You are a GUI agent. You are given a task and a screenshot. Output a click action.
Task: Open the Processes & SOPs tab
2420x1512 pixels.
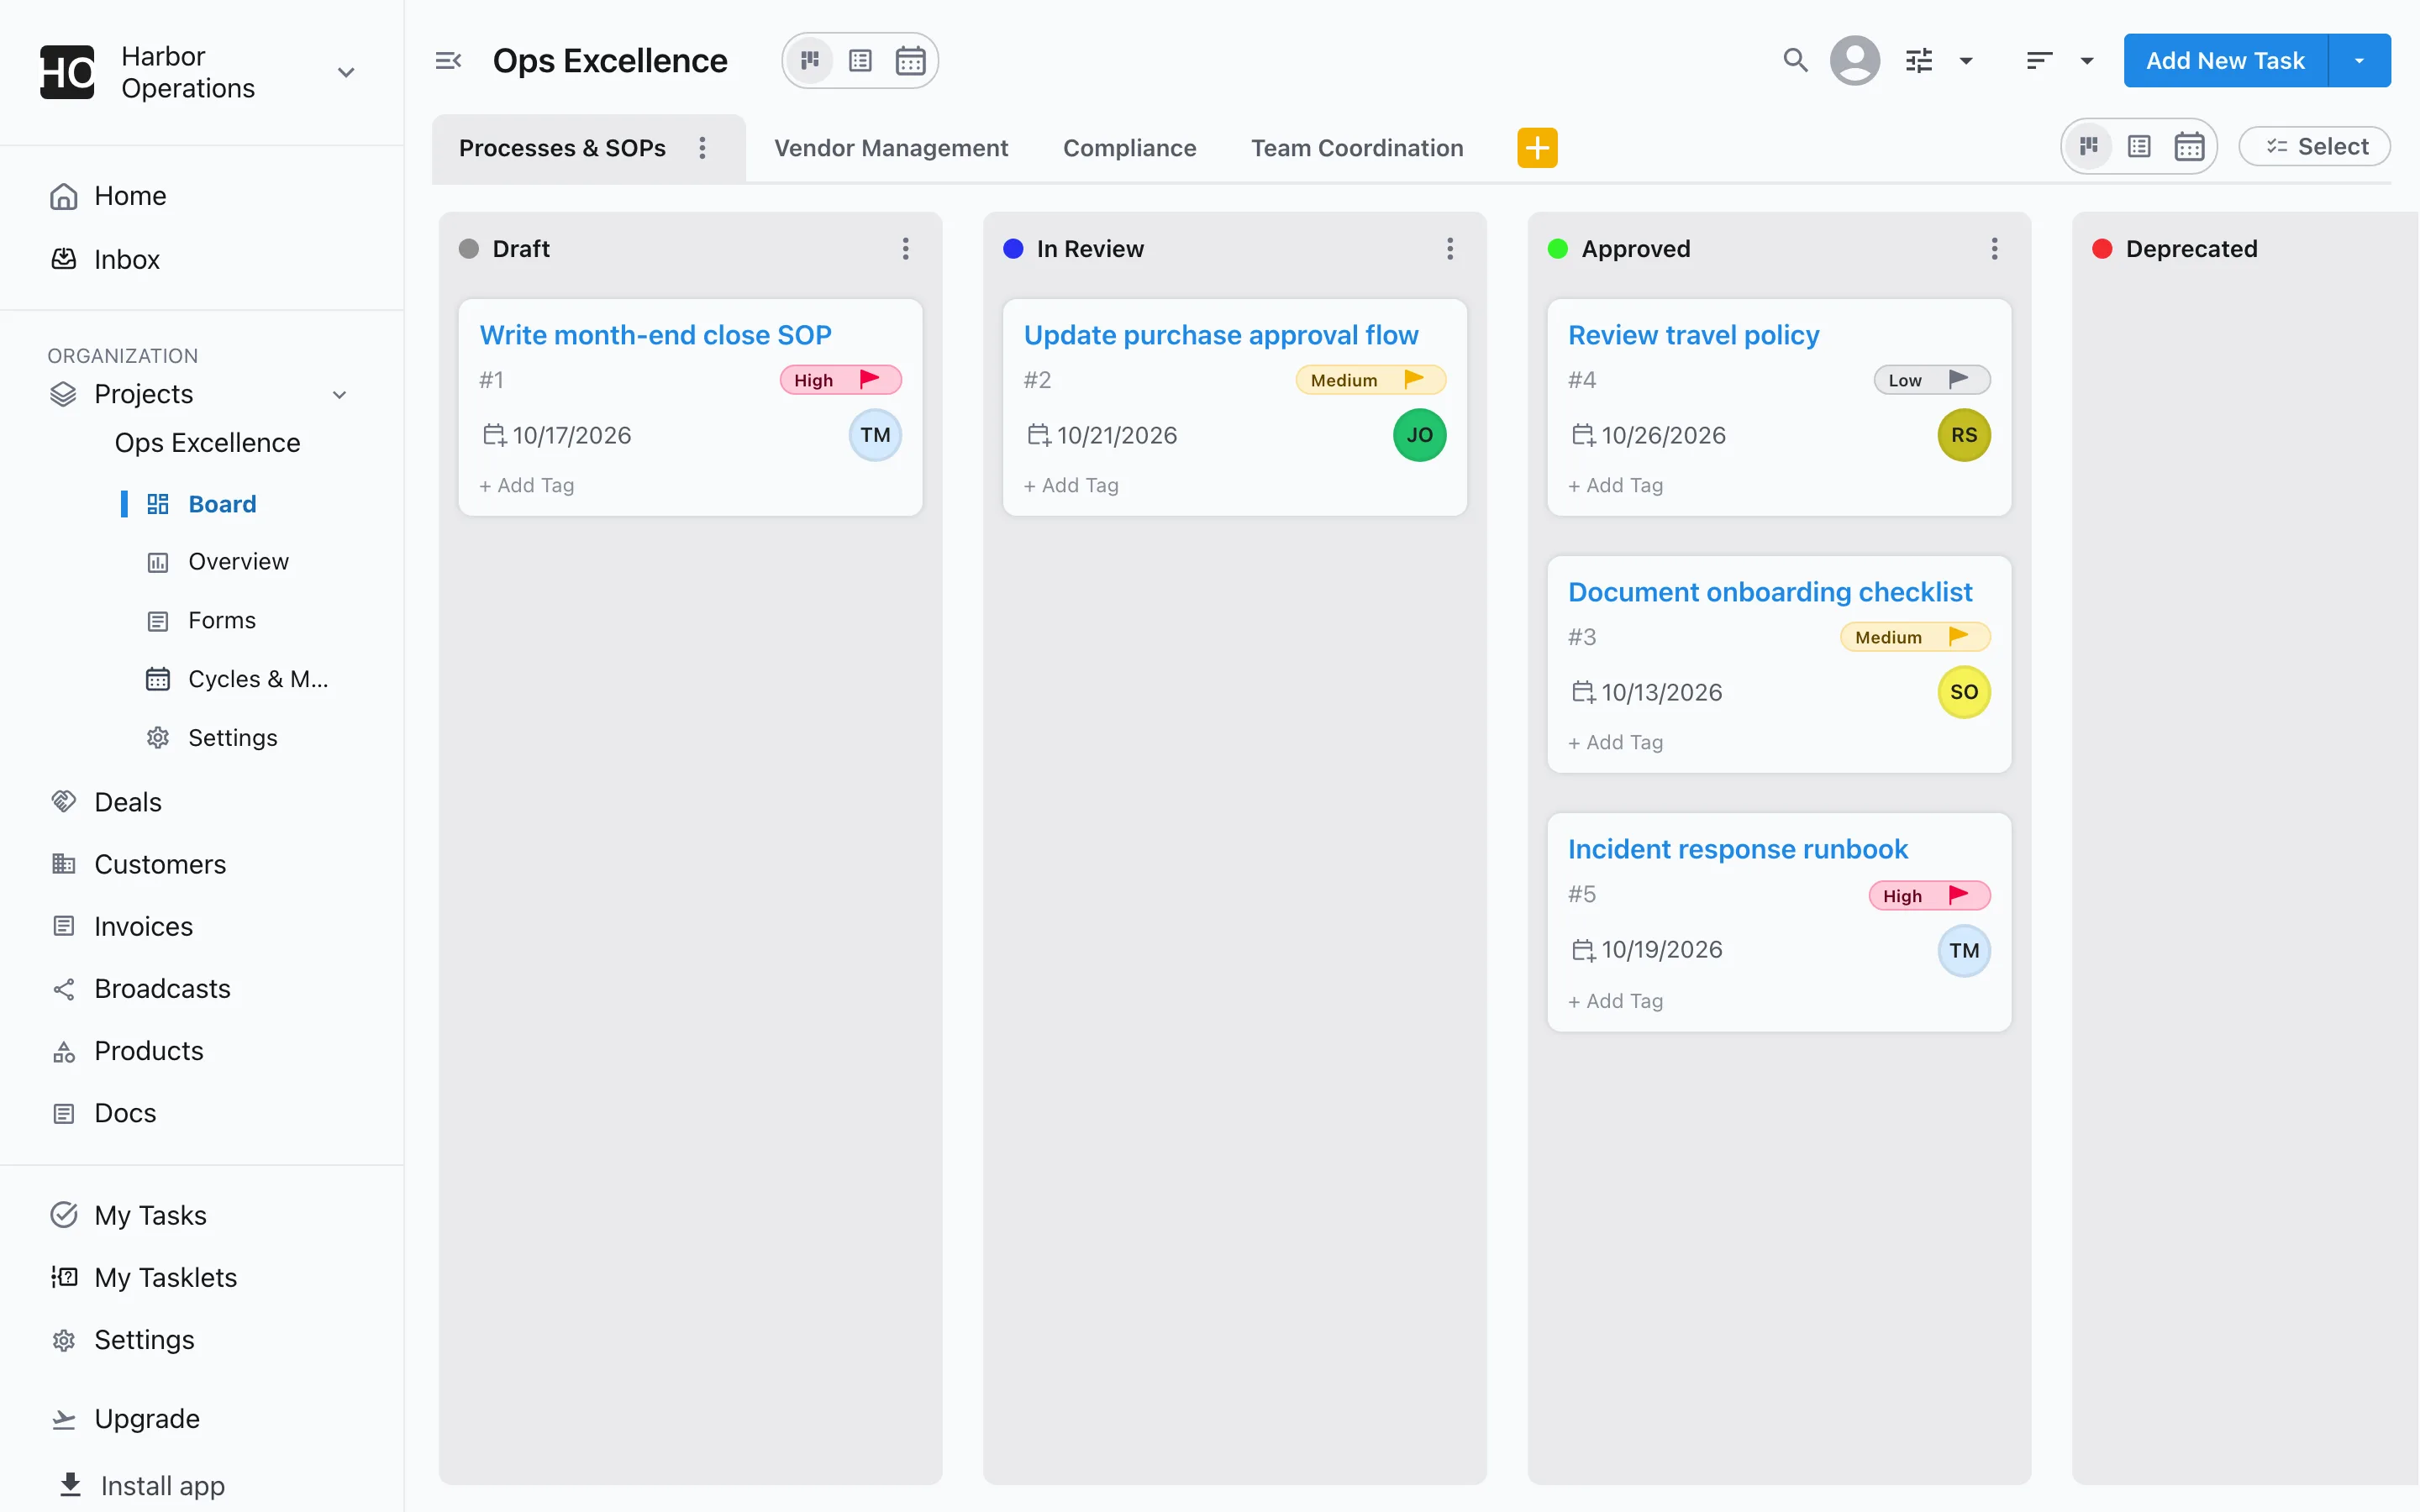(x=562, y=148)
